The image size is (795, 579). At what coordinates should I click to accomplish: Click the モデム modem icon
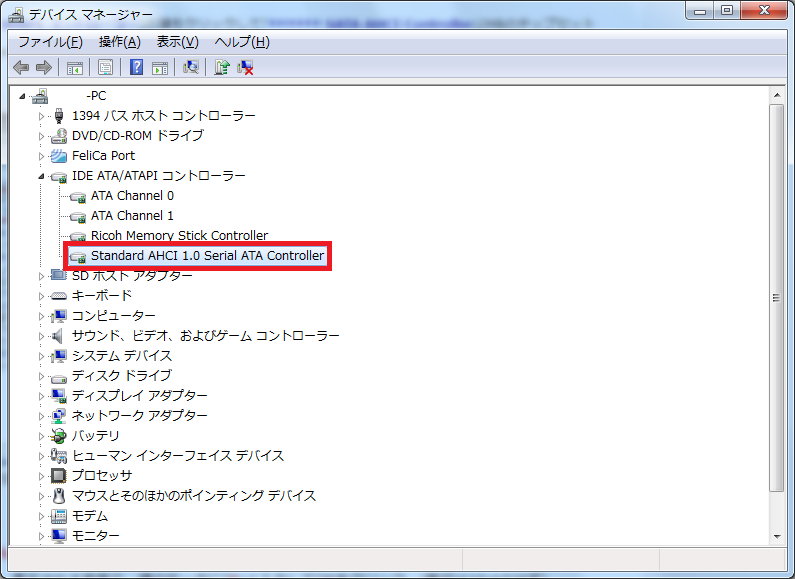point(59,516)
